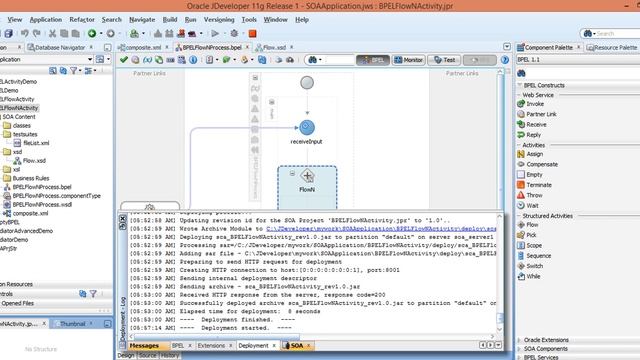Open the Versioning menu
640x360 pixels.
(219, 20)
